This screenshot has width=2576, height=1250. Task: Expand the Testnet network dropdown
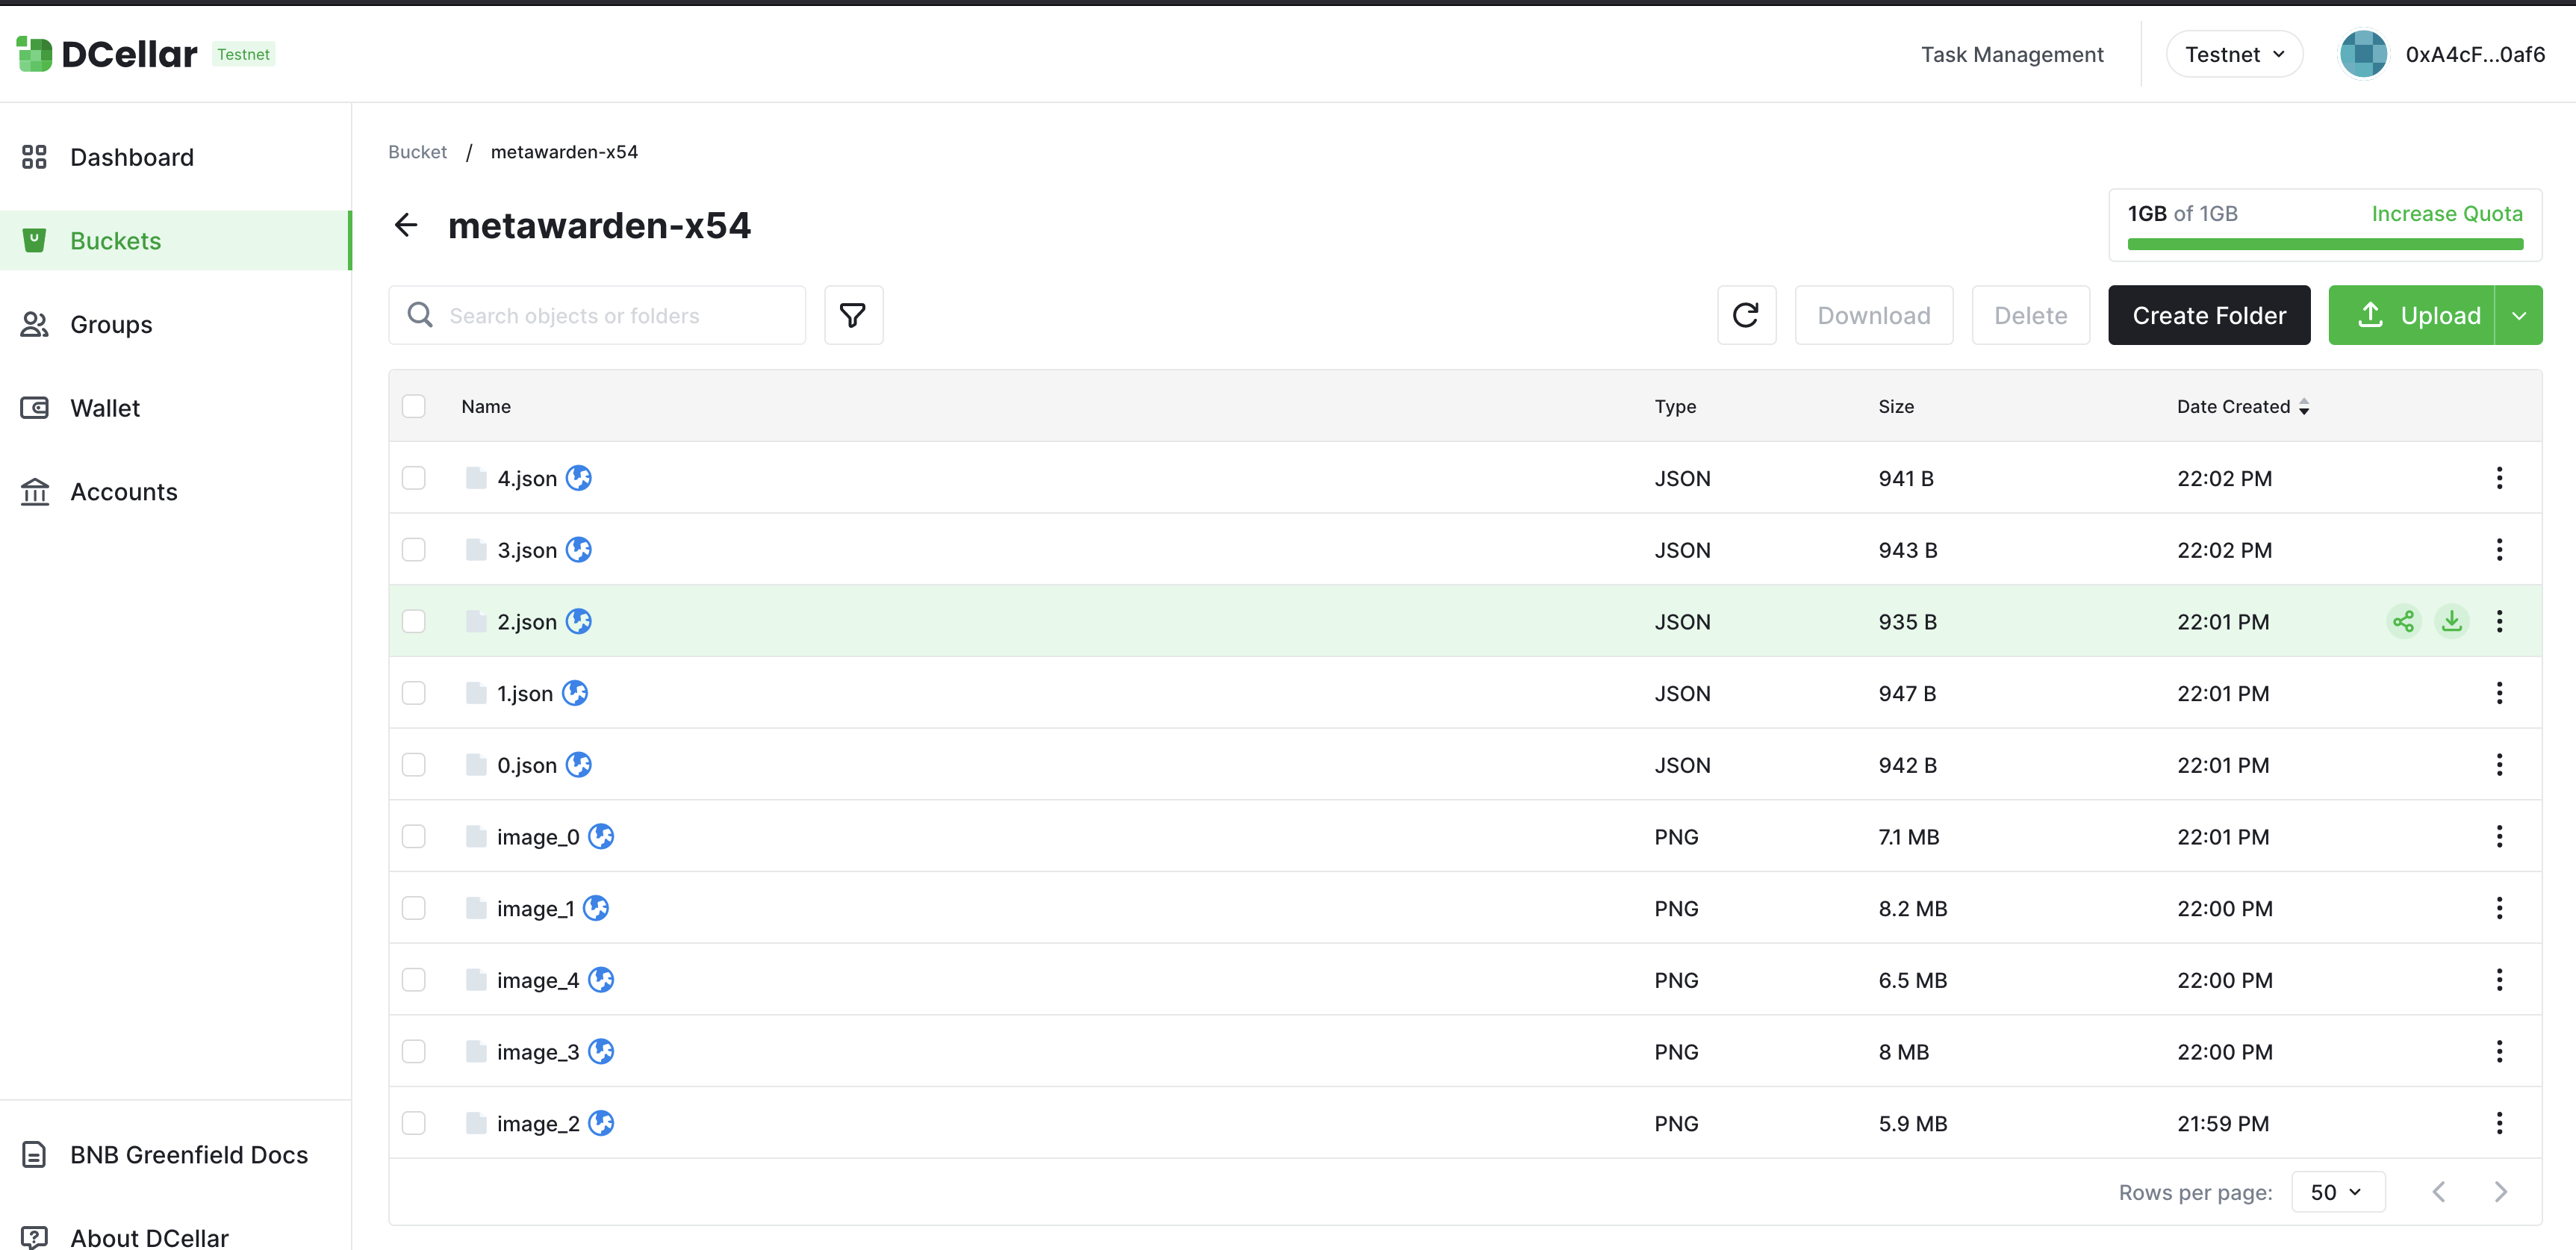coord(2234,54)
